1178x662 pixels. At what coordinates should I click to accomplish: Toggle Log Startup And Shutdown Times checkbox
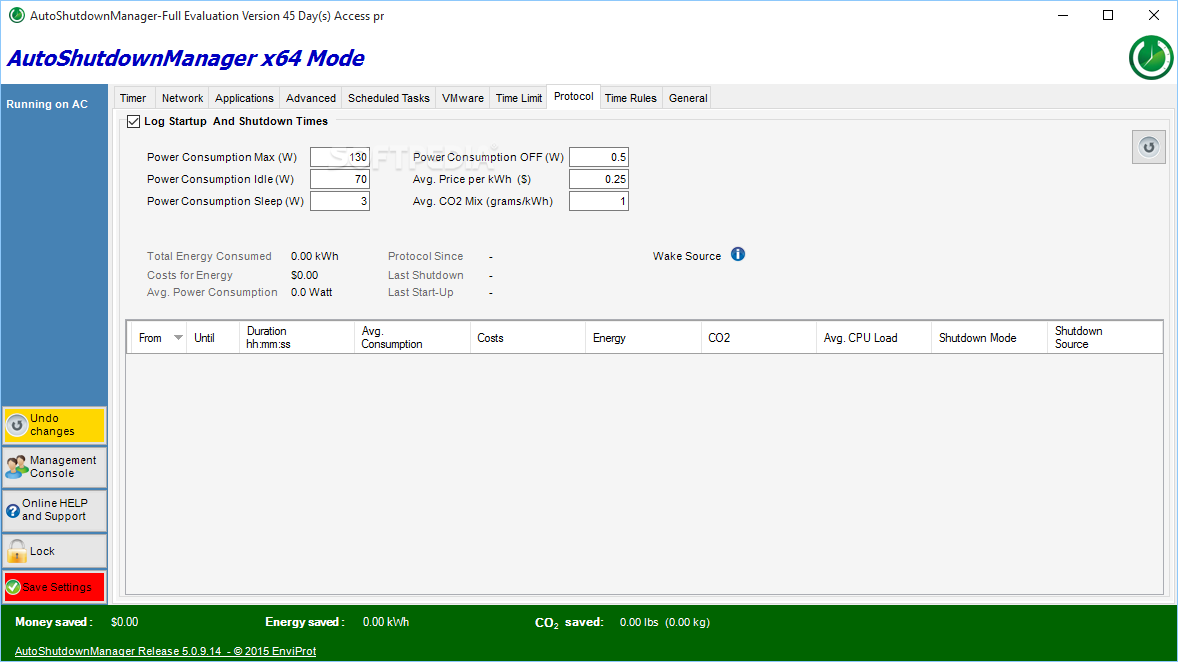tap(134, 121)
